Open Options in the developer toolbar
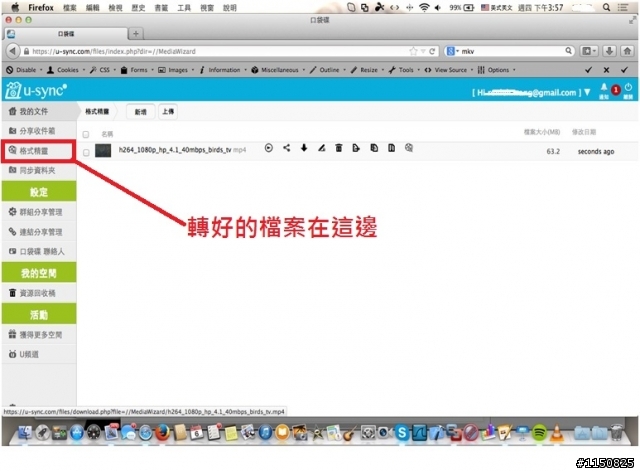 tap(496, 70)
